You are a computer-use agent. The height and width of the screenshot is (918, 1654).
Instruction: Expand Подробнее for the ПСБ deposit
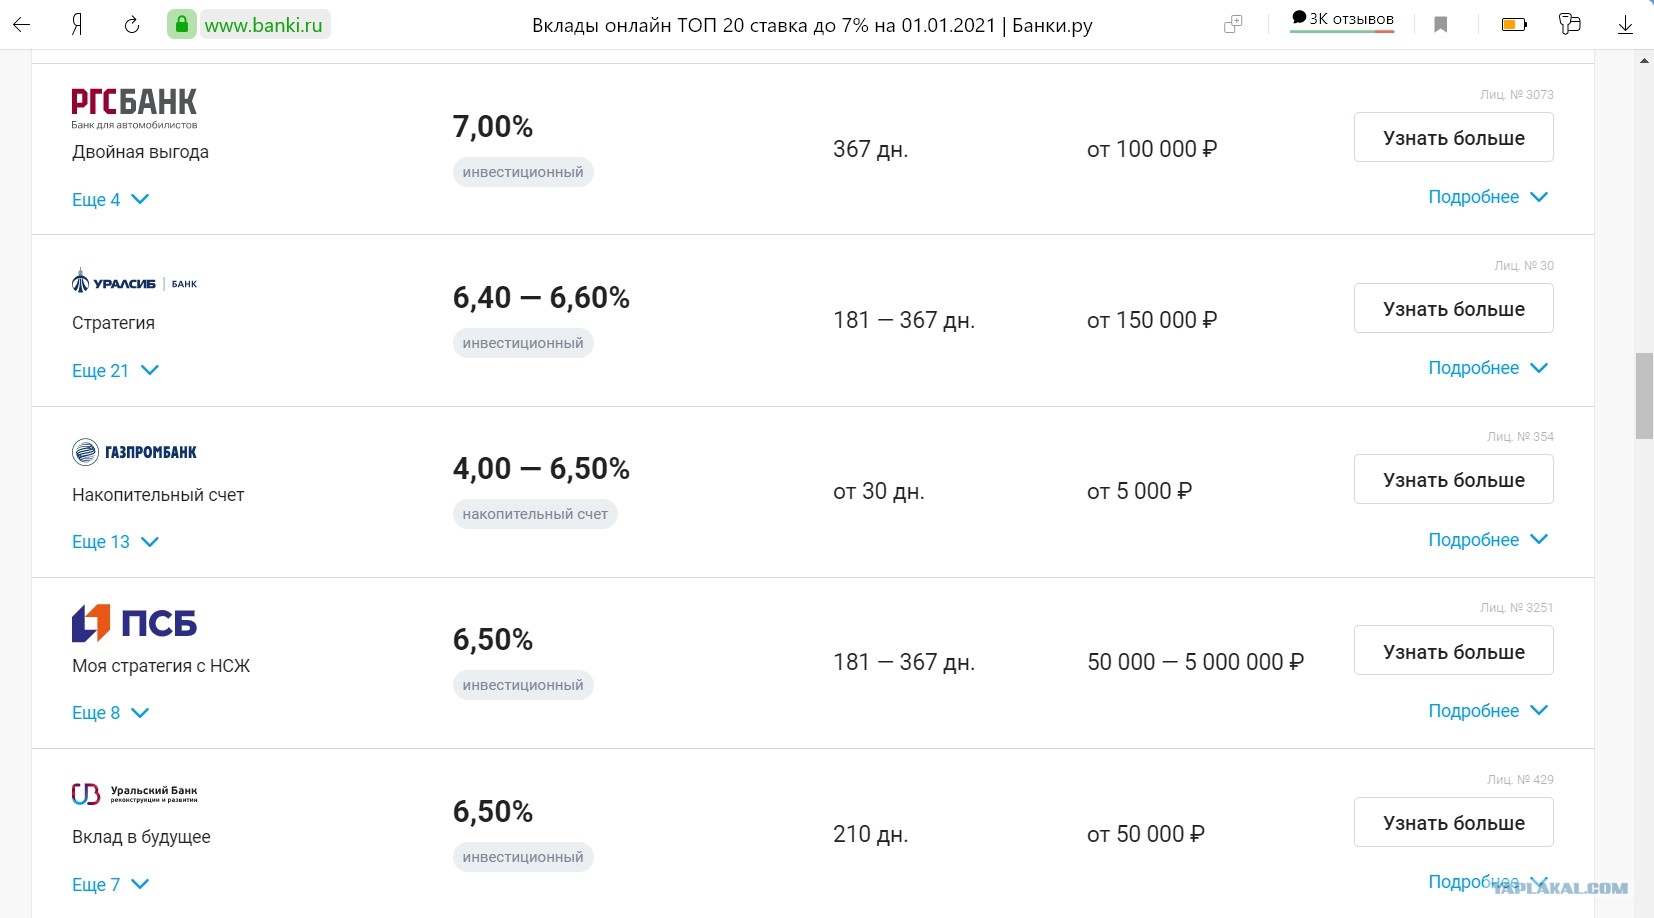pos(1488,710)
